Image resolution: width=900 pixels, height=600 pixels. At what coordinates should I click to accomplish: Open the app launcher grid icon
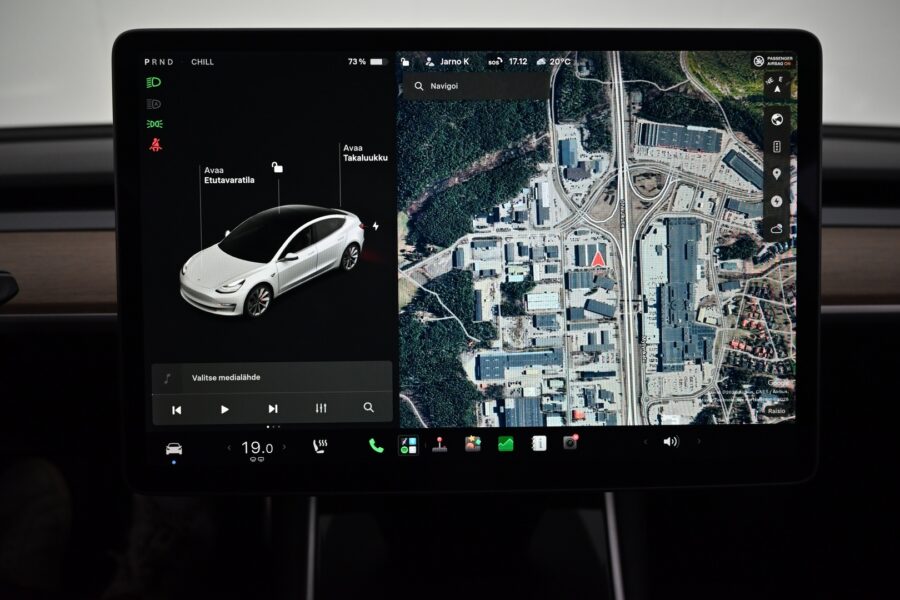(x=408, y=445)
